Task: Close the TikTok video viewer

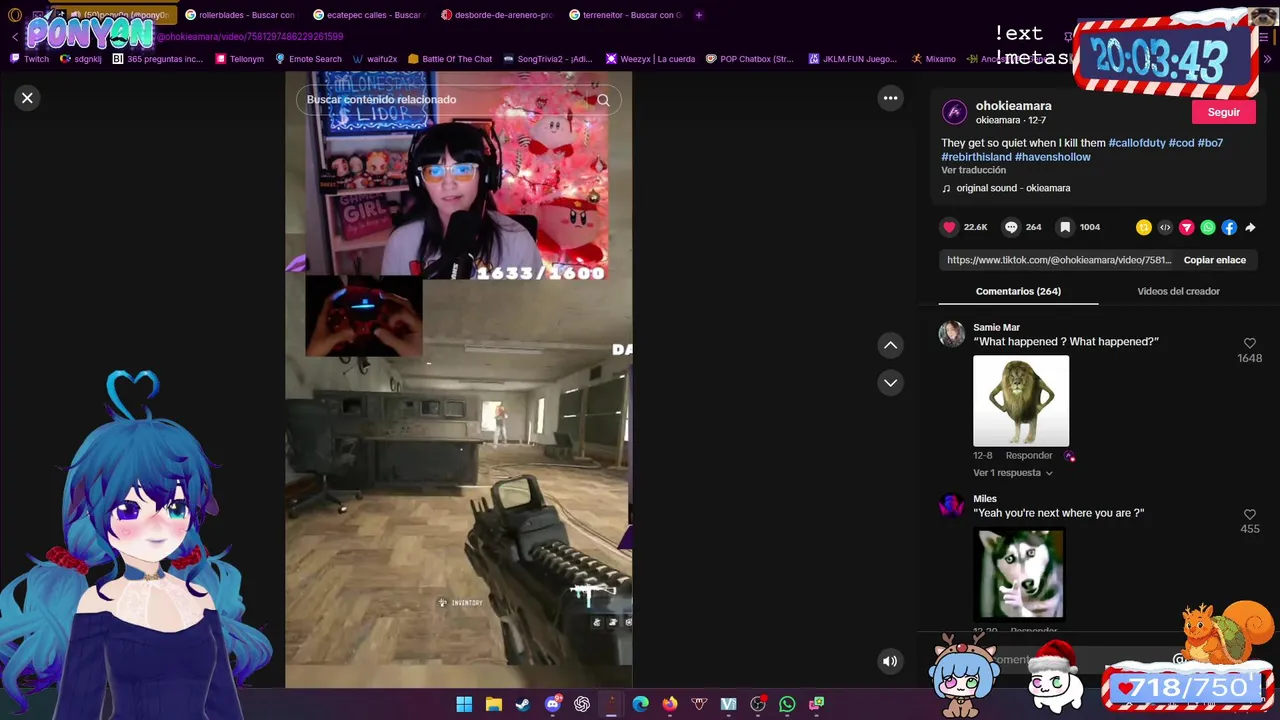Action: coord(27,98)
